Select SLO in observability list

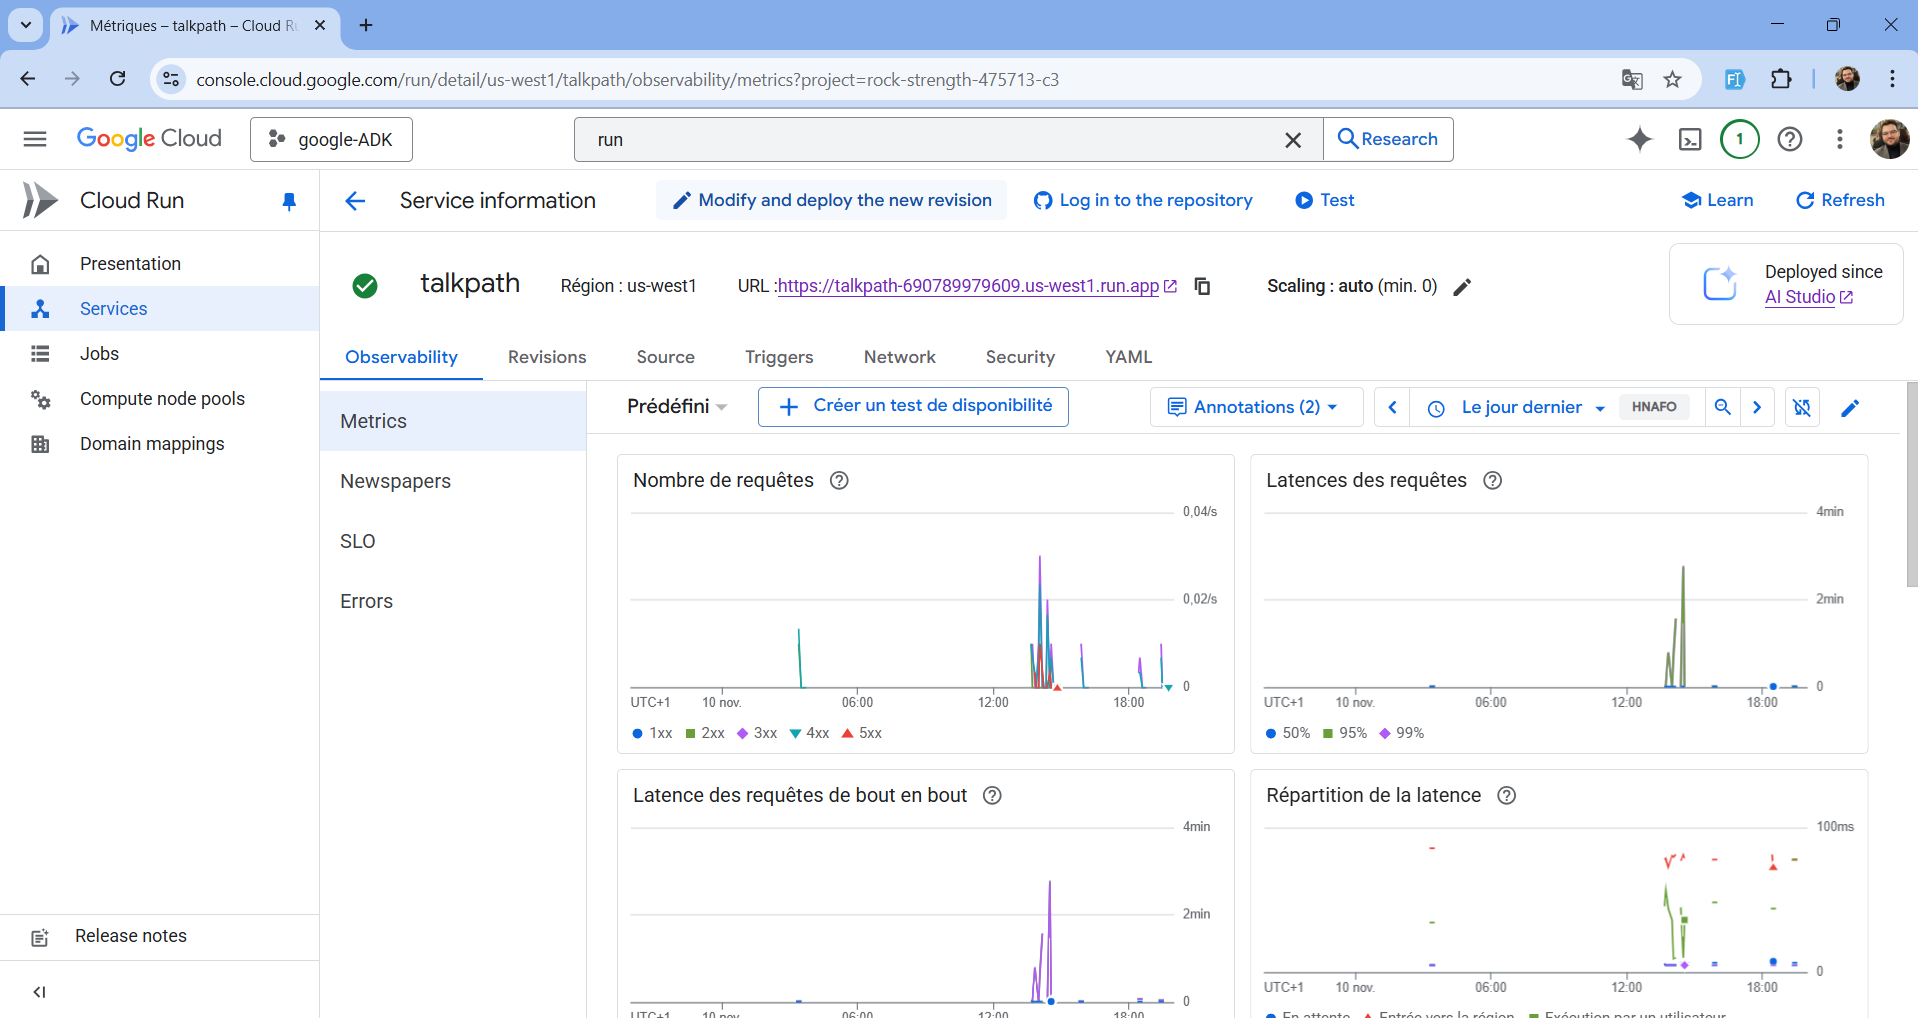tap(453, 541)
